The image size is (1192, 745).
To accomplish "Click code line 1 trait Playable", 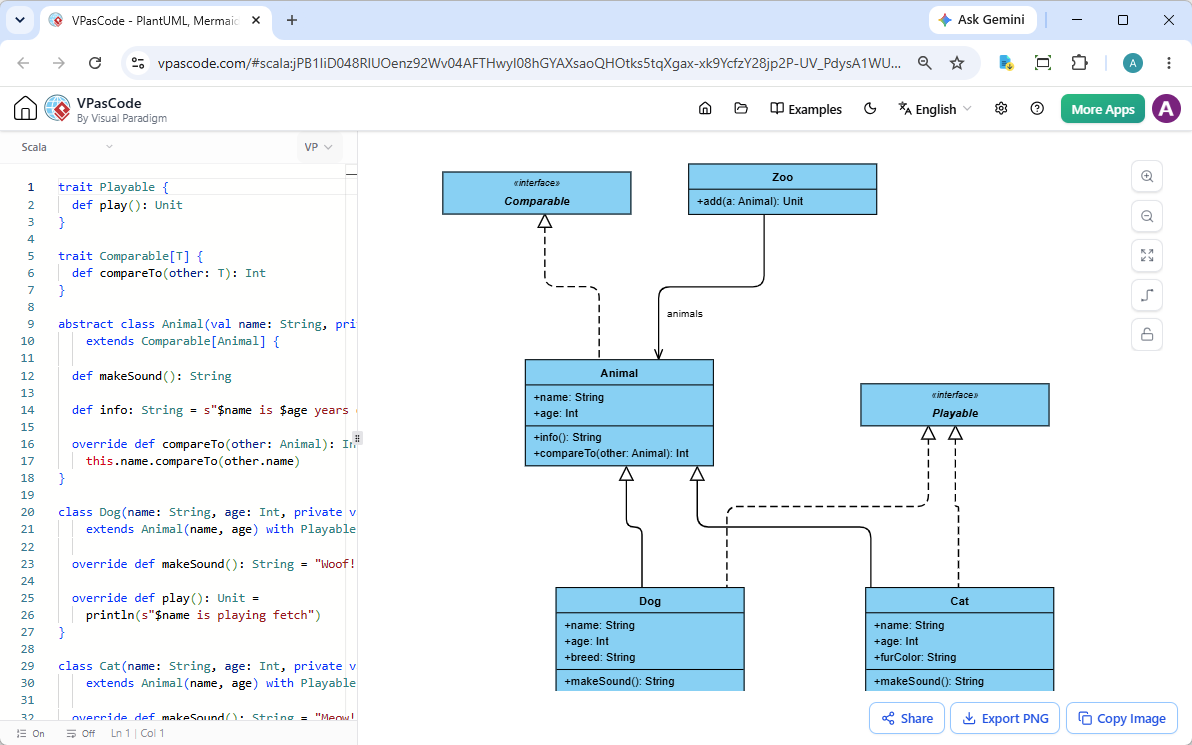I will point(113,187).
